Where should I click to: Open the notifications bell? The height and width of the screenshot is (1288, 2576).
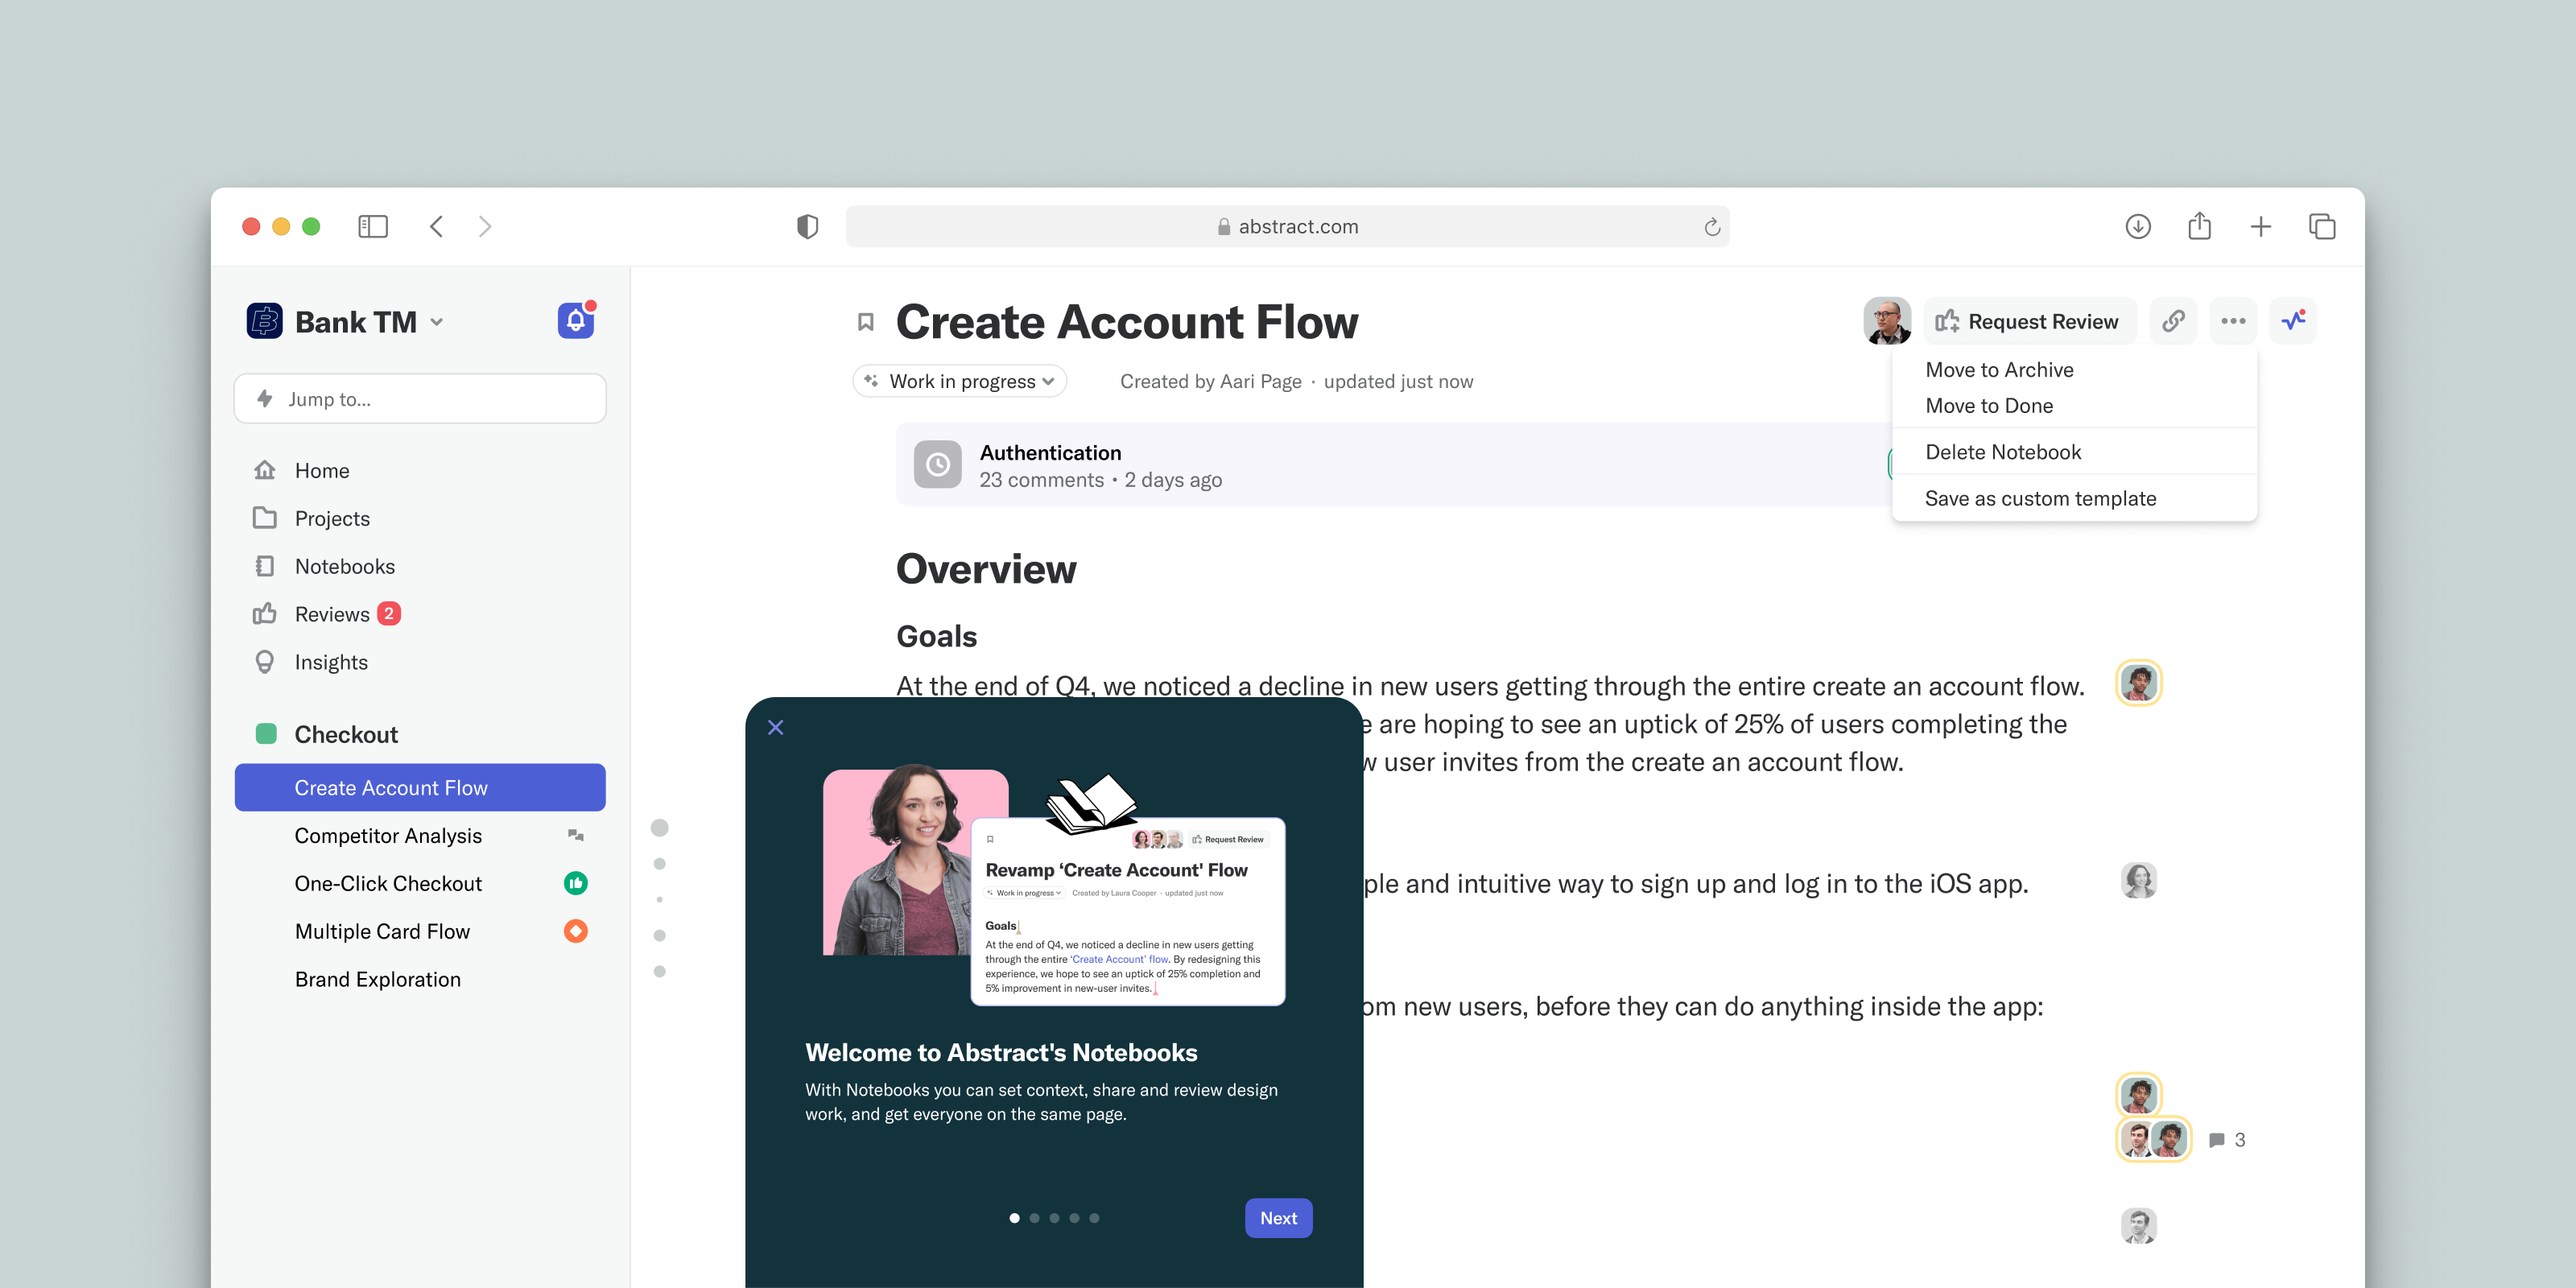pos(576,321)
